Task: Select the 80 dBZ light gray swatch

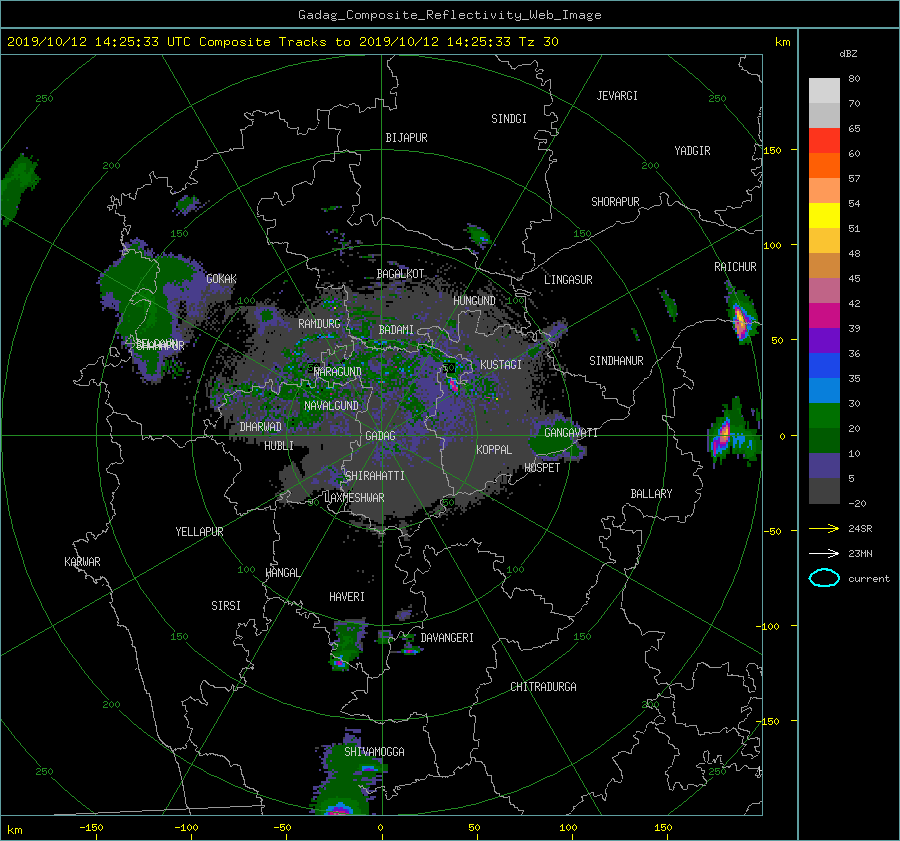Action: pyautogui.click(x=824, y=90)
